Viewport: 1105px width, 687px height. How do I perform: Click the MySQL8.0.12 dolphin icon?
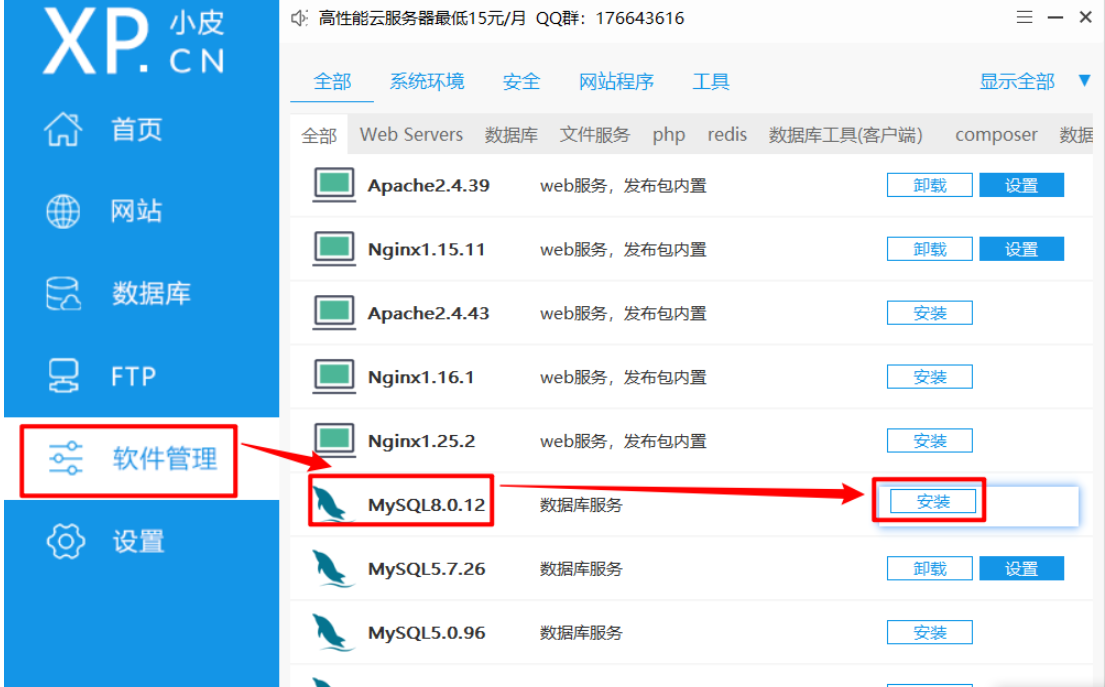click(333, 504)
